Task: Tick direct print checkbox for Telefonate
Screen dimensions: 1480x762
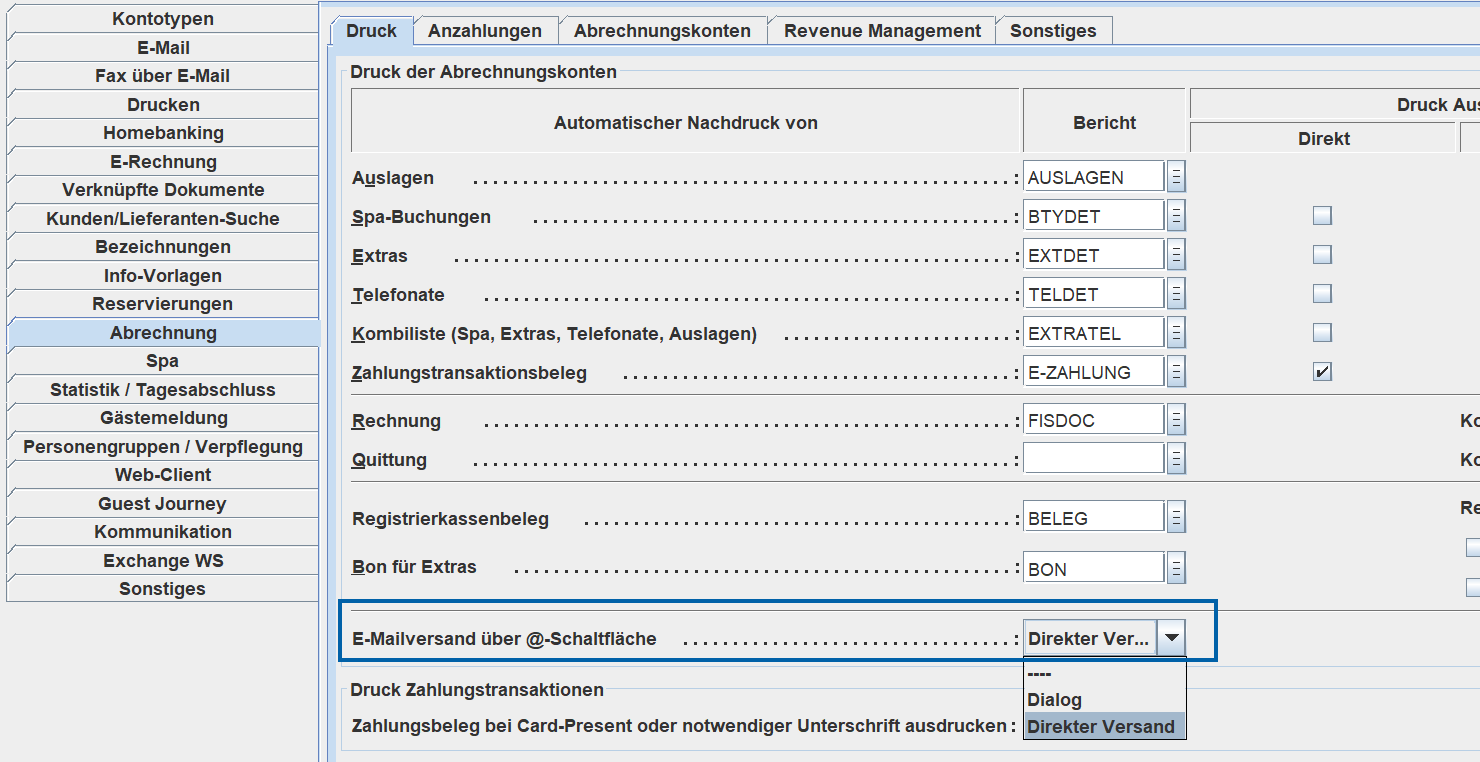Action: (x=1322, y=294)
